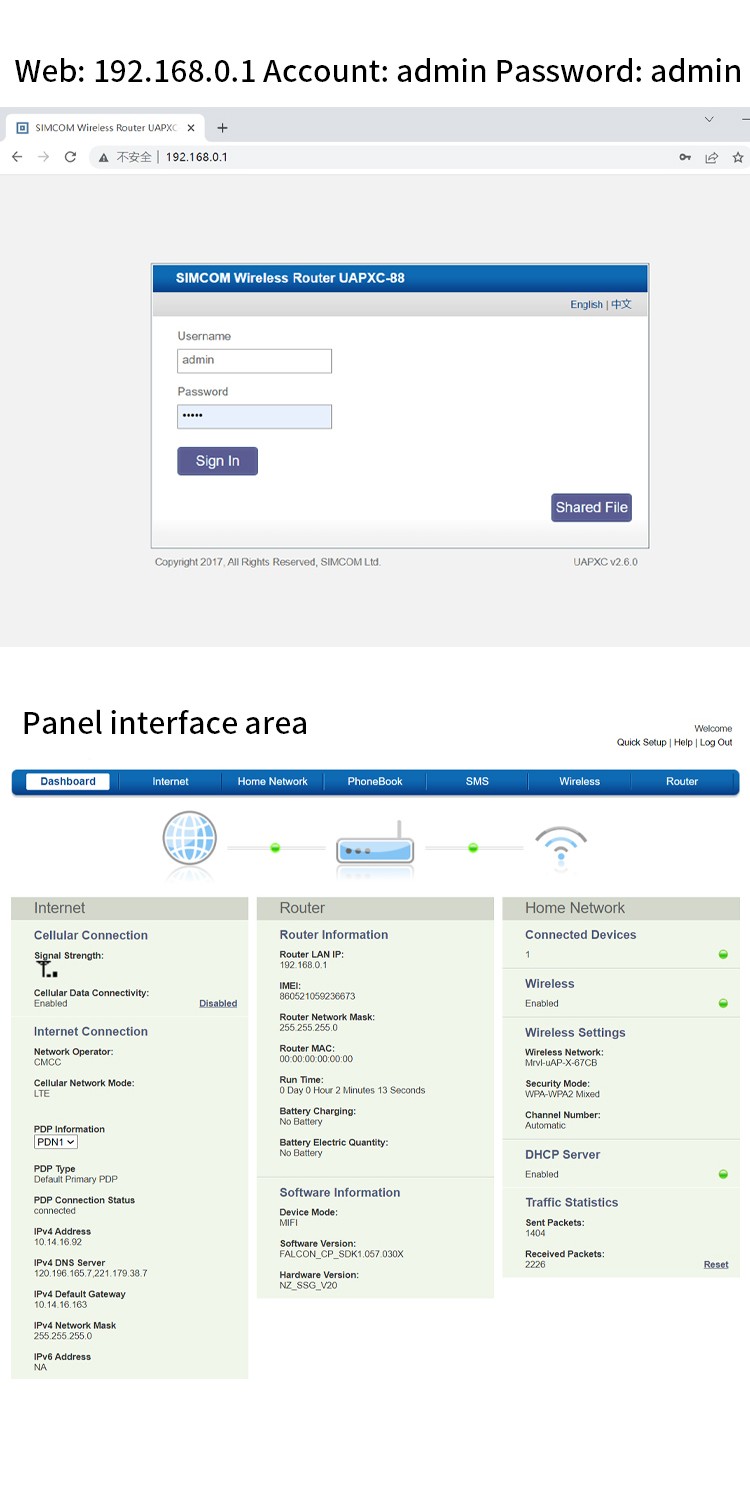Switch language to 中文
Screen dimensions: 750x1506
click(621, 305)
